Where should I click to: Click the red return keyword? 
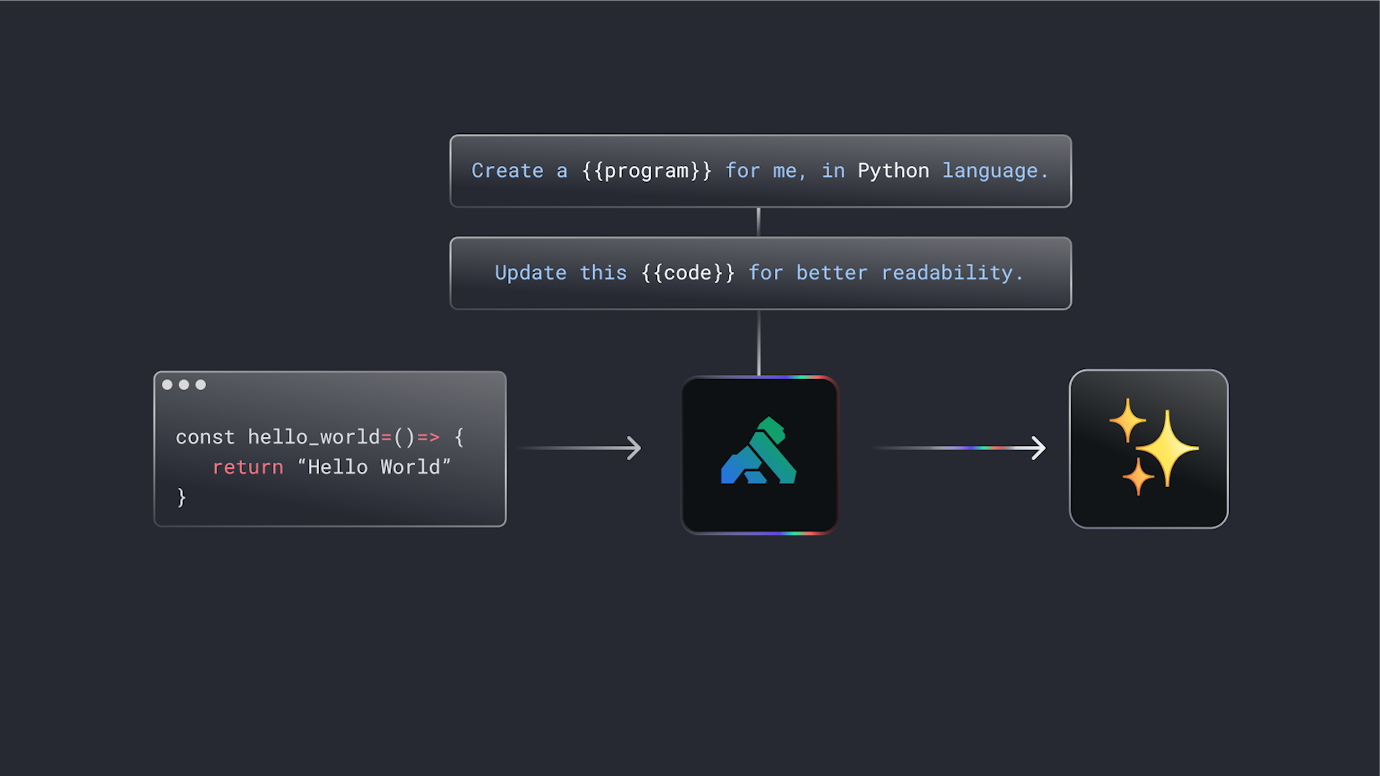coord(247,467)
